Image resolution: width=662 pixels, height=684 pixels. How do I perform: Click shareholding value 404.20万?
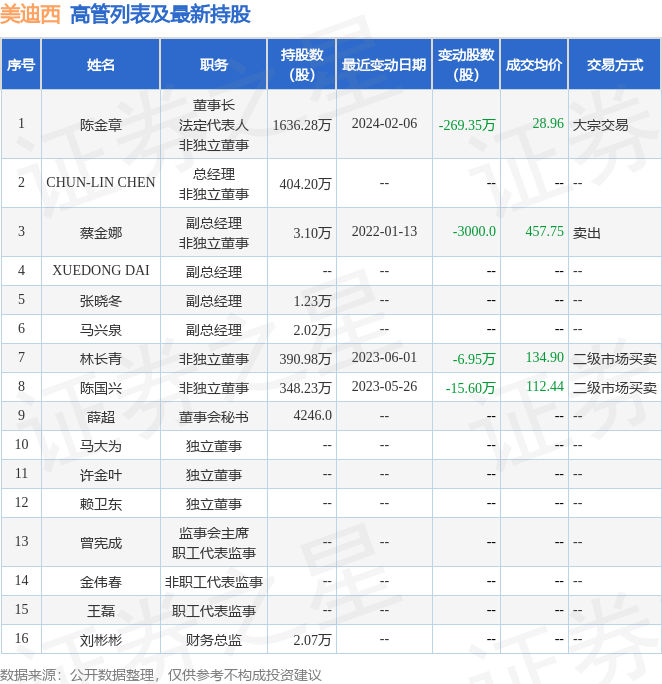click(305, 184)
